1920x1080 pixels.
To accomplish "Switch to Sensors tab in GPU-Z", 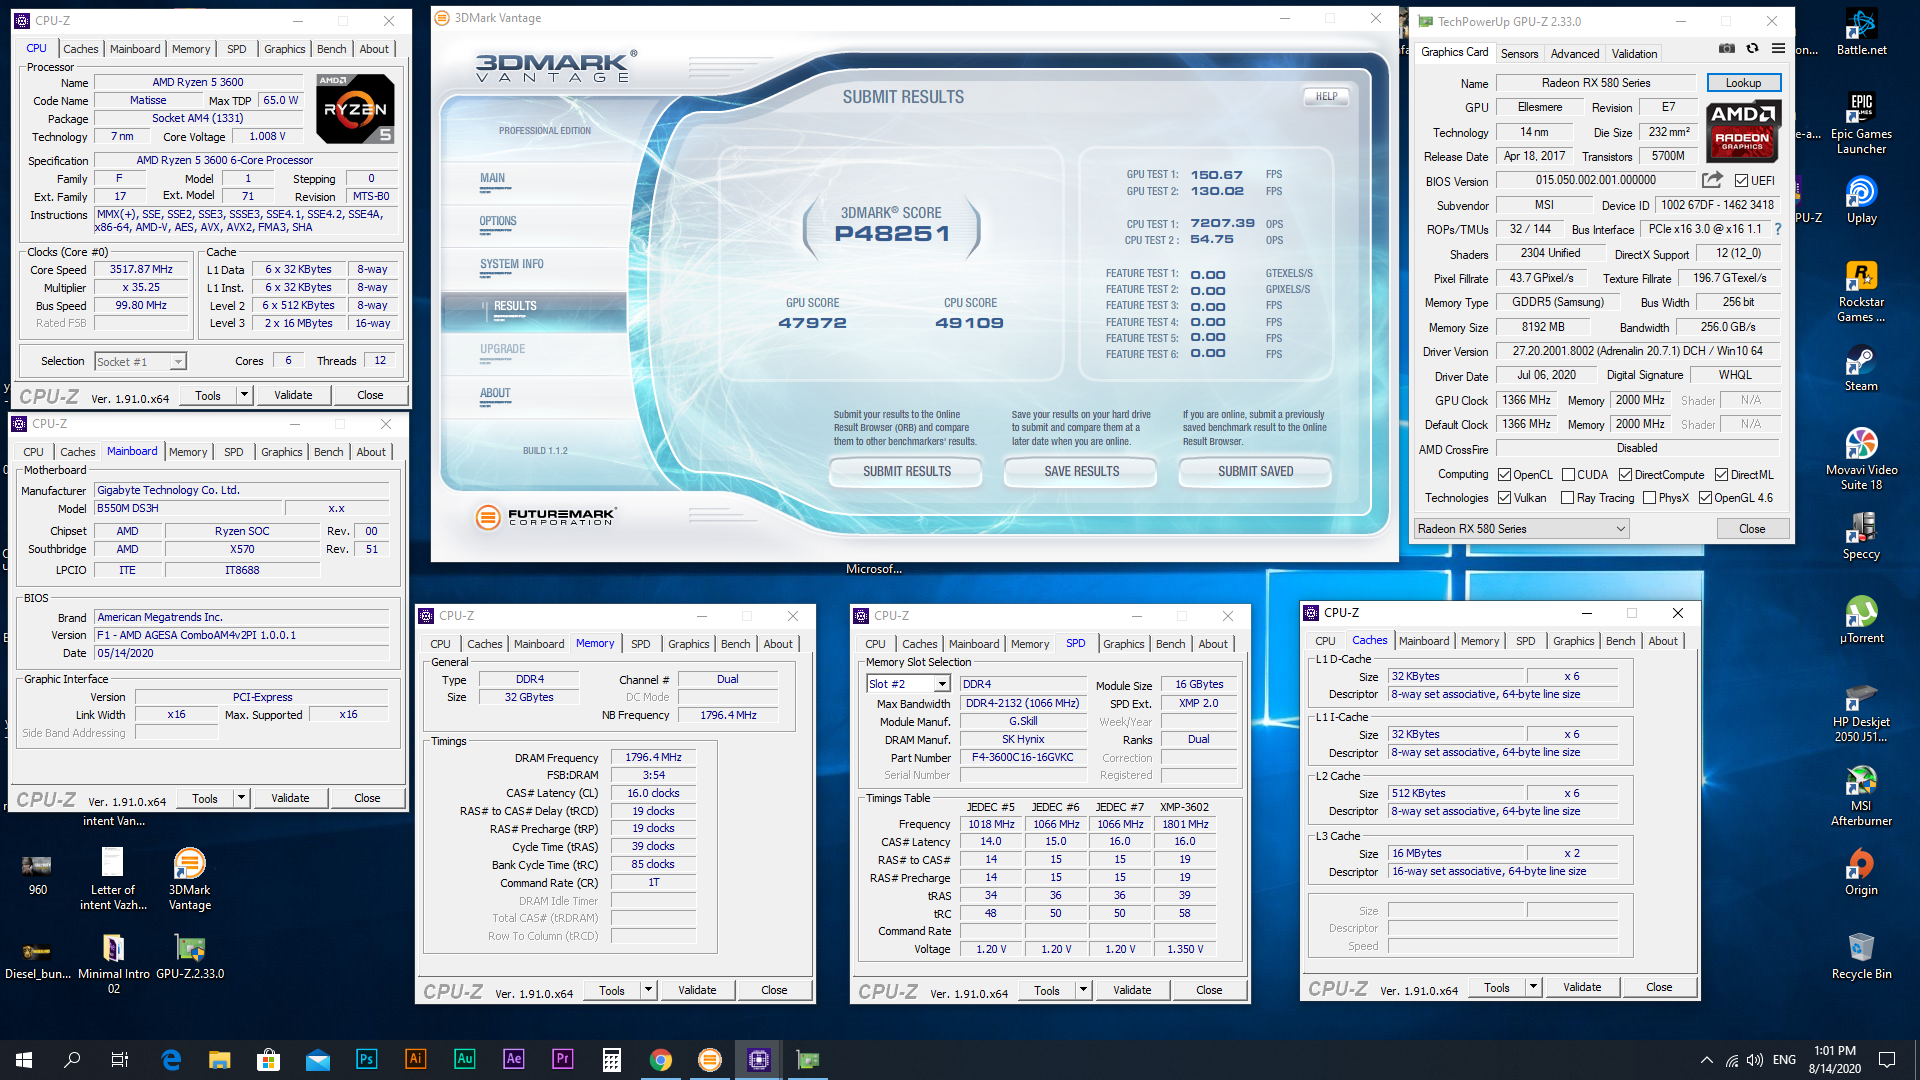I will pyautogui.click(x=1519, y=54).
